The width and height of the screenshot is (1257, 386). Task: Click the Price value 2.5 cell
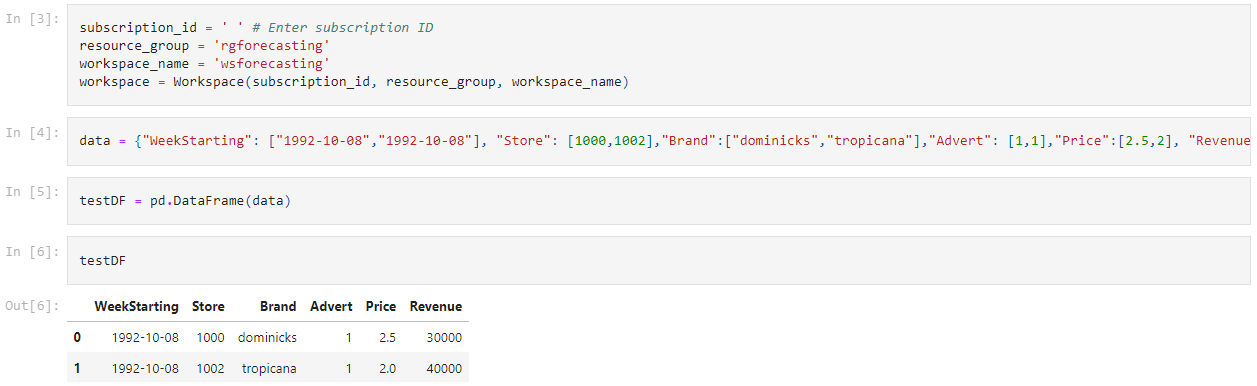(x=388, y=338)
